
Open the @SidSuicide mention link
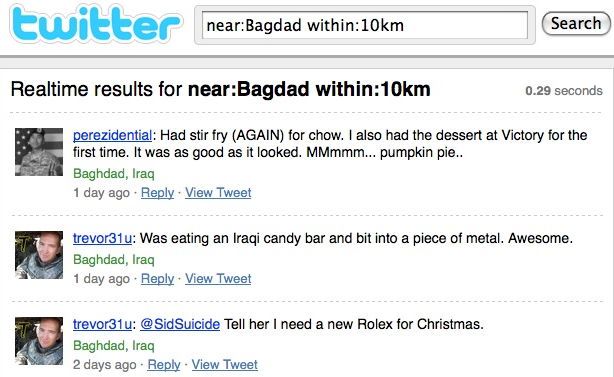tap(180, 324)
